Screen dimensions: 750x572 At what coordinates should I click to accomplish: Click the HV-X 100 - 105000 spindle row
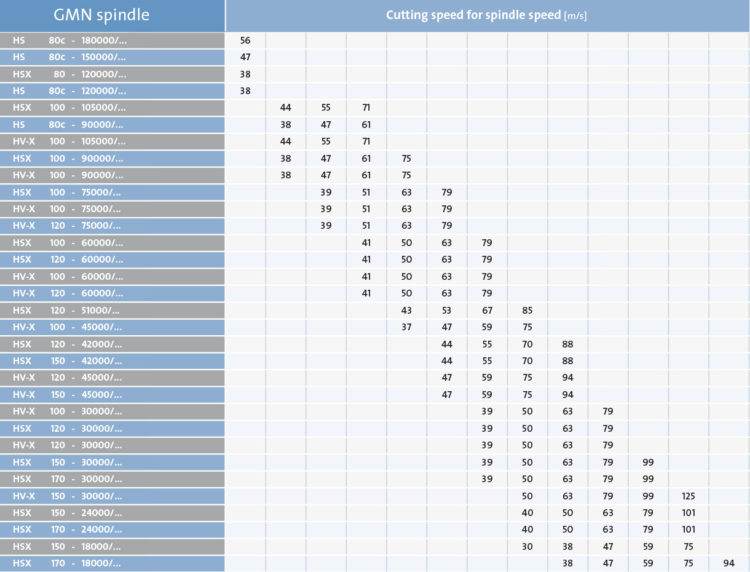click(112, 141)
